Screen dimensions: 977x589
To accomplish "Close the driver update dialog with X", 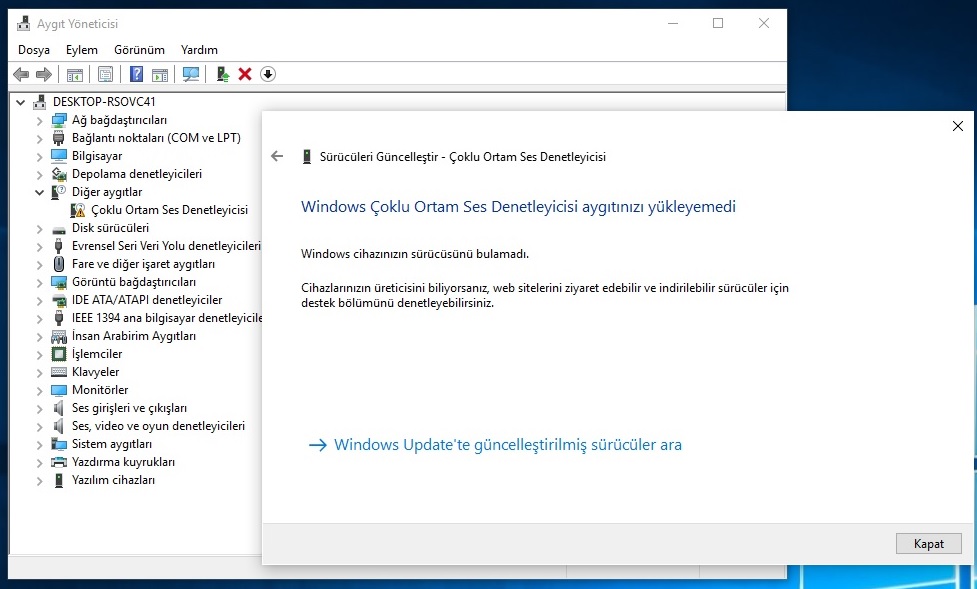I will point(958,127).
